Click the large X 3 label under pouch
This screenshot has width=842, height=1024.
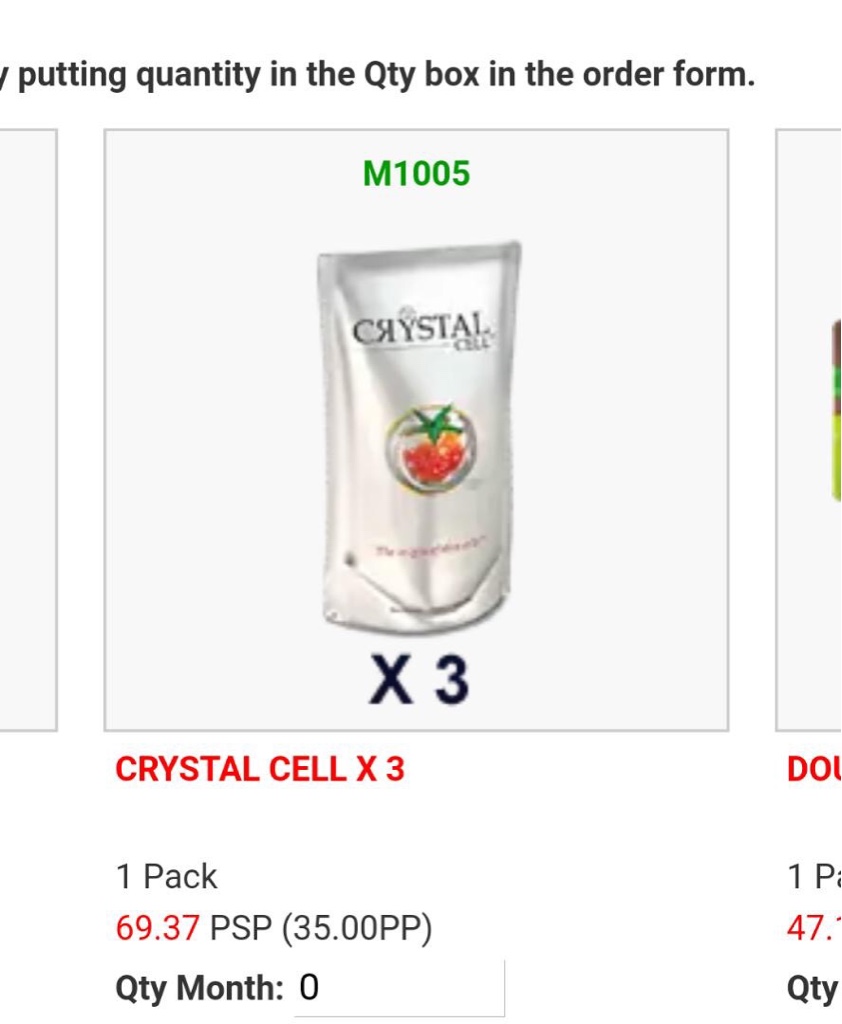point(418,681)
